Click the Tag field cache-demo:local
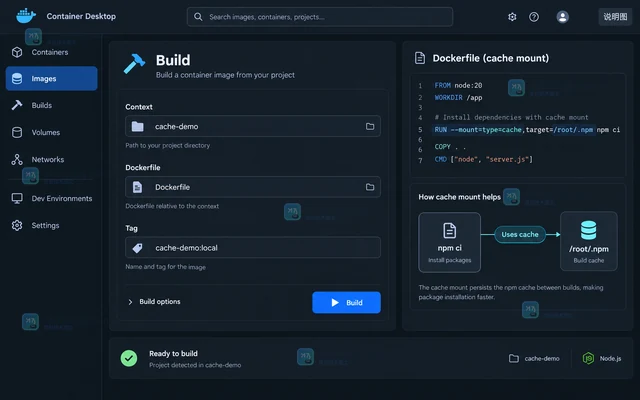 coord(253,247)
